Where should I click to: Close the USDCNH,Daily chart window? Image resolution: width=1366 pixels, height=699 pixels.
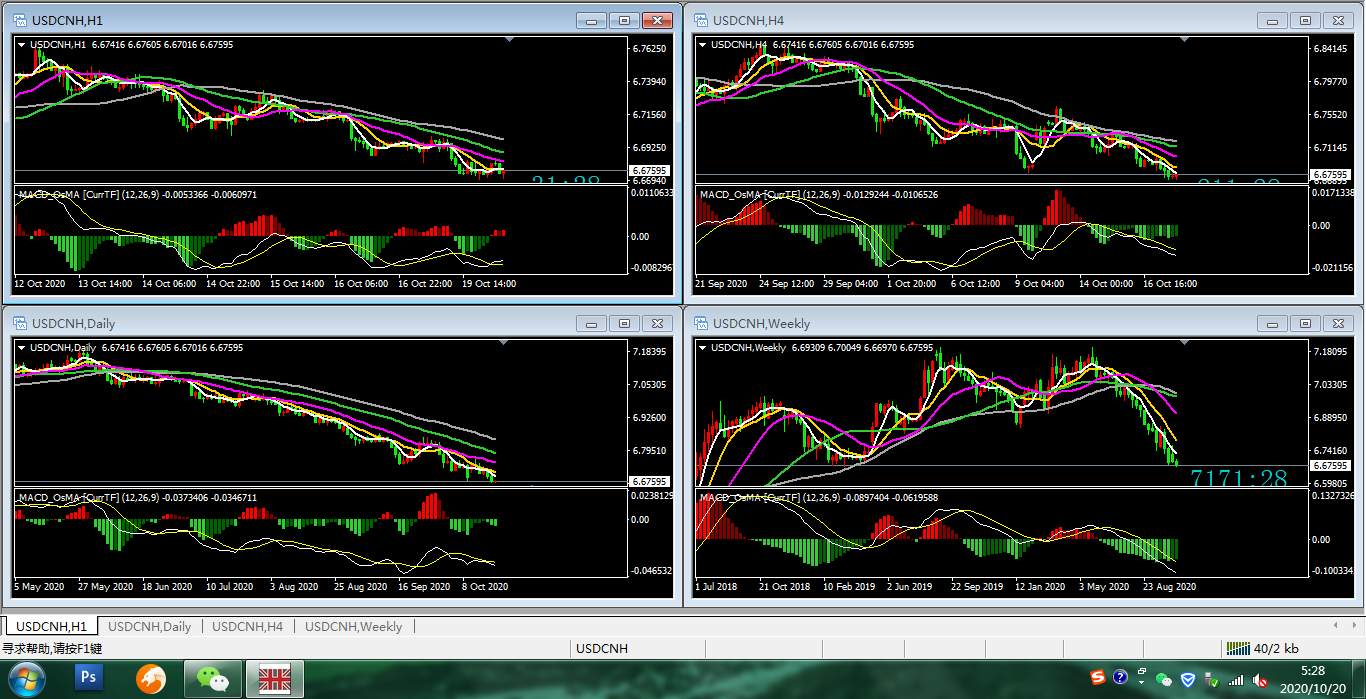click(x=657, y=323)
